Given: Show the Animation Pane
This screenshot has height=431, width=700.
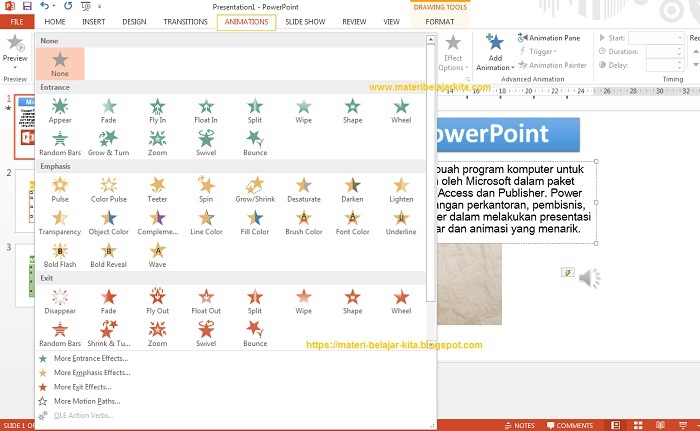Looking at the screenshot, I should click(x=549, y=38).
